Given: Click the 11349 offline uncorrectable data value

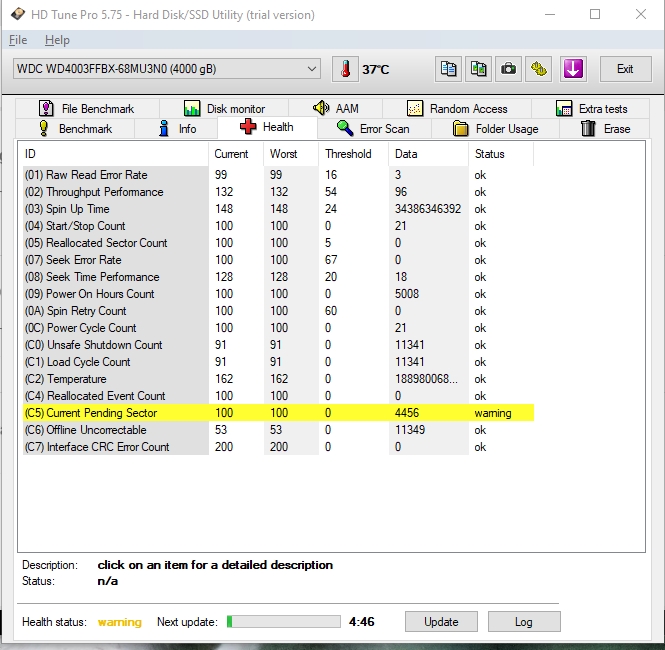Looking at the screenshot, I should coord(410,430).
